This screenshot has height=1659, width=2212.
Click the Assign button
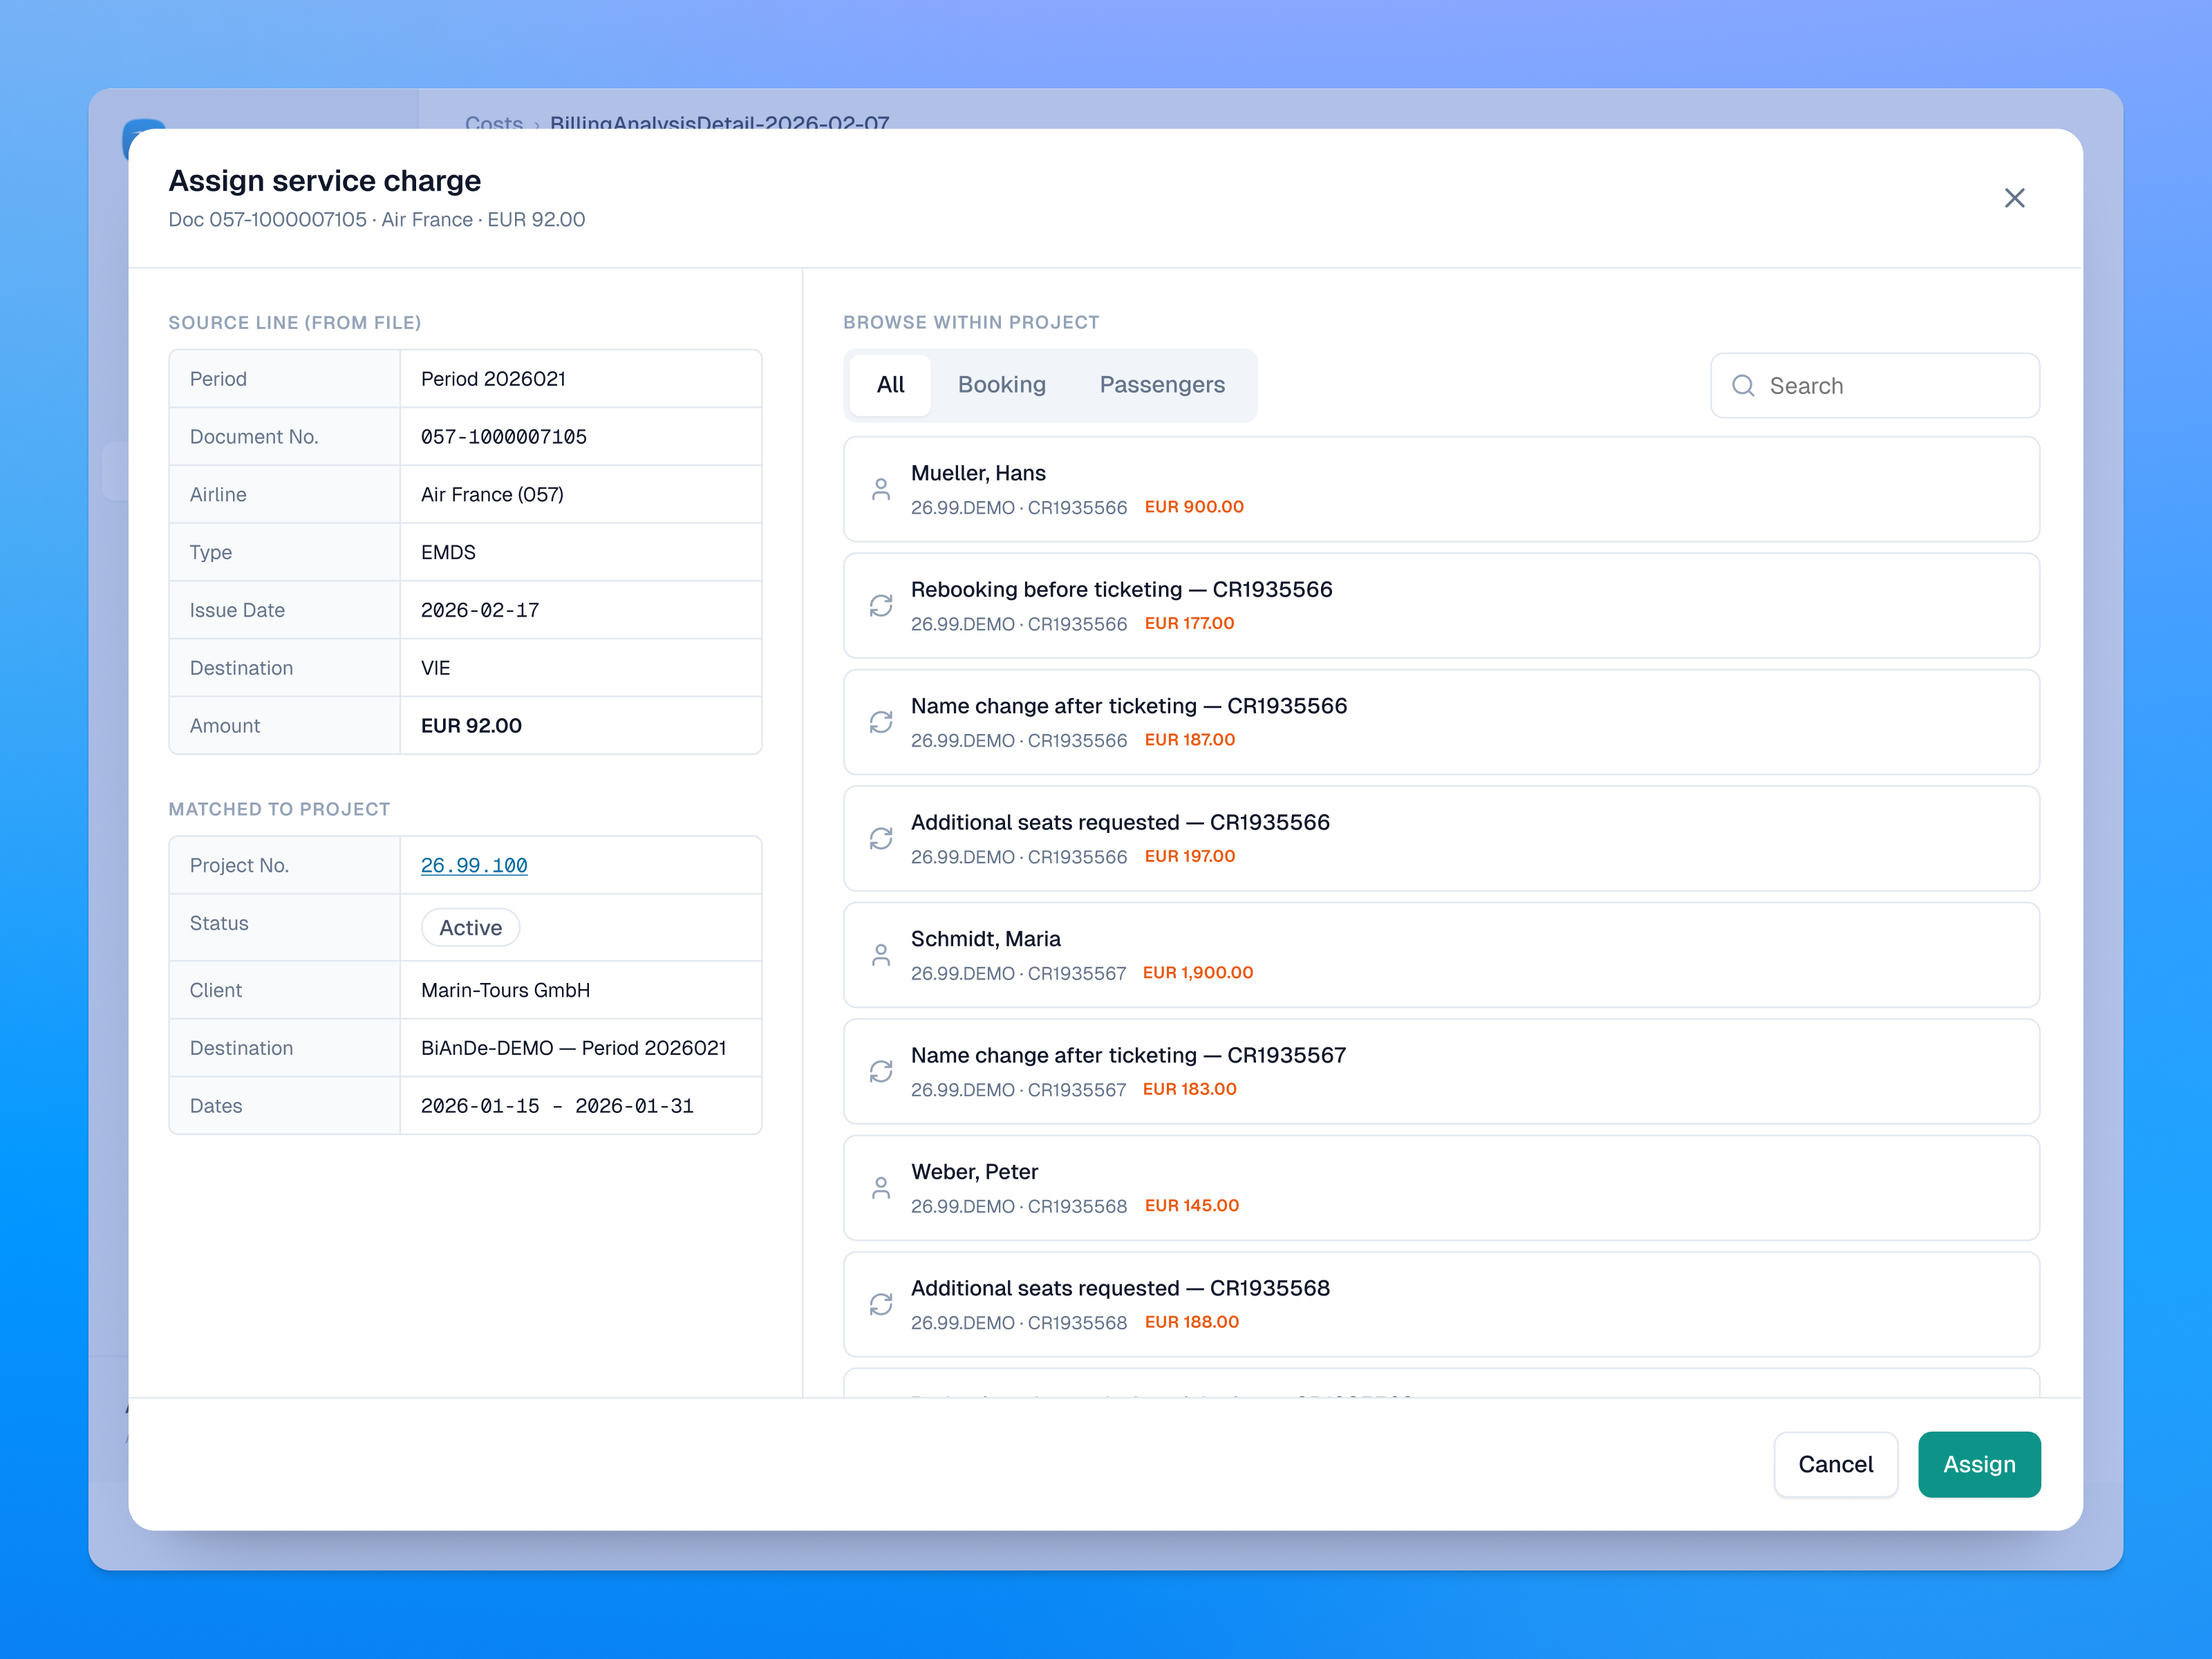[1979, 1464]
